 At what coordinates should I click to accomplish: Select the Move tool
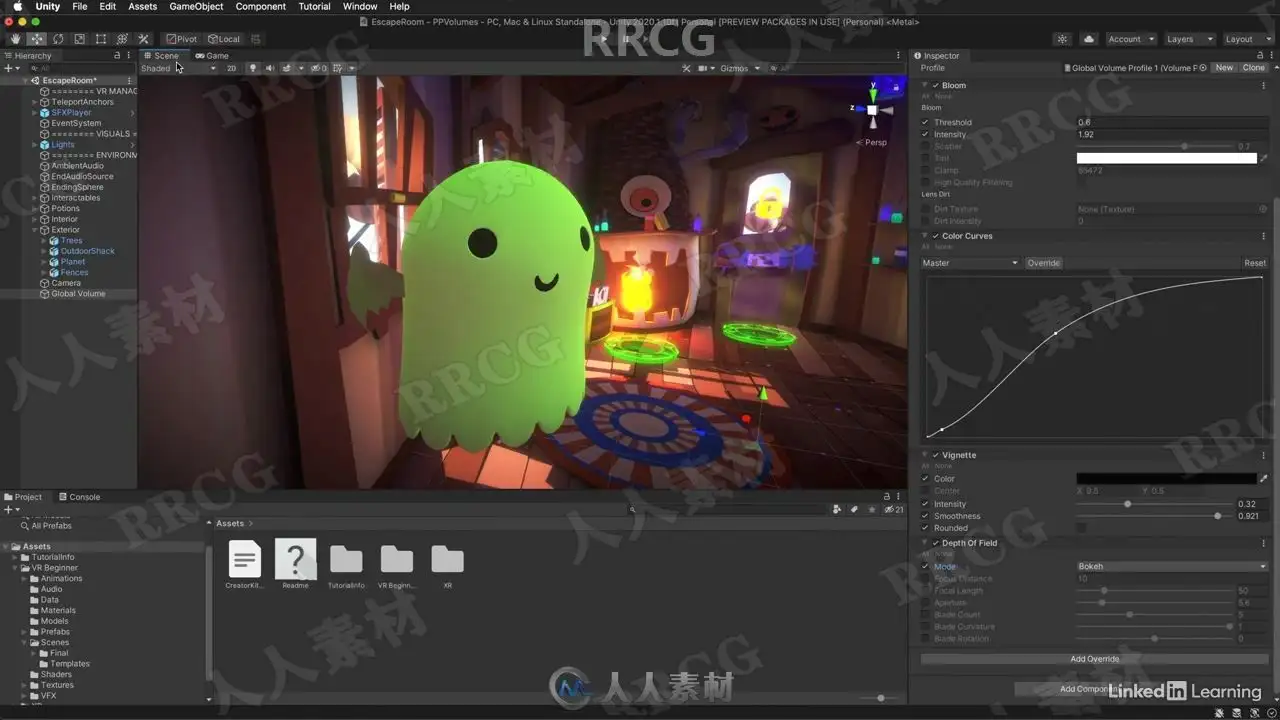click(x=37, y=39)
